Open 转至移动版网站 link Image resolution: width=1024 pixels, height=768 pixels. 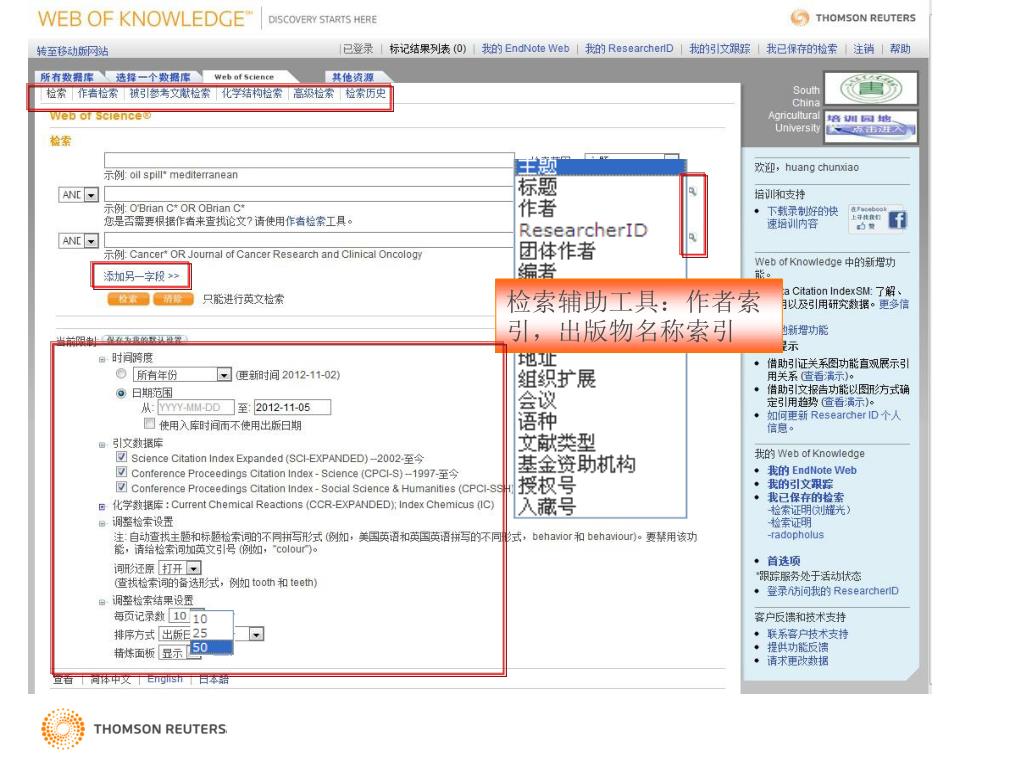[x=72, y=51]
